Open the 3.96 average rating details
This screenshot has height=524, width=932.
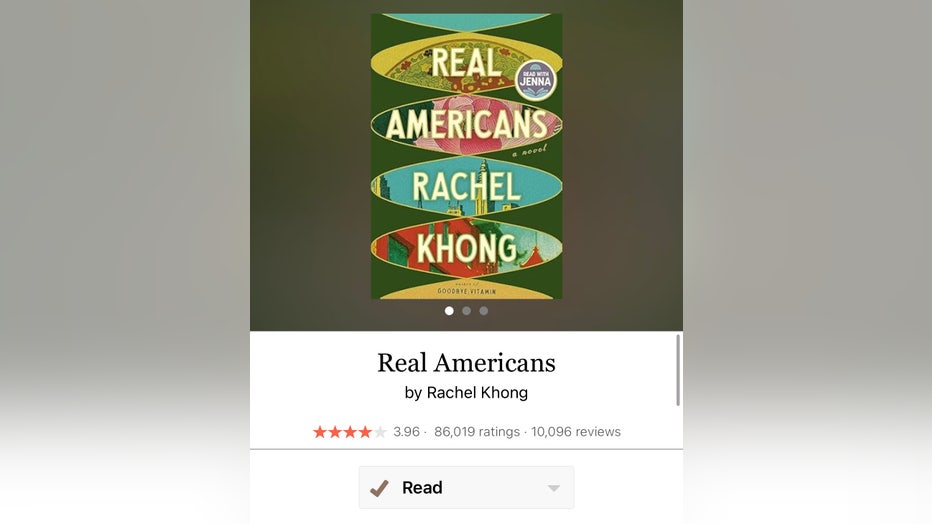(407, 432)
